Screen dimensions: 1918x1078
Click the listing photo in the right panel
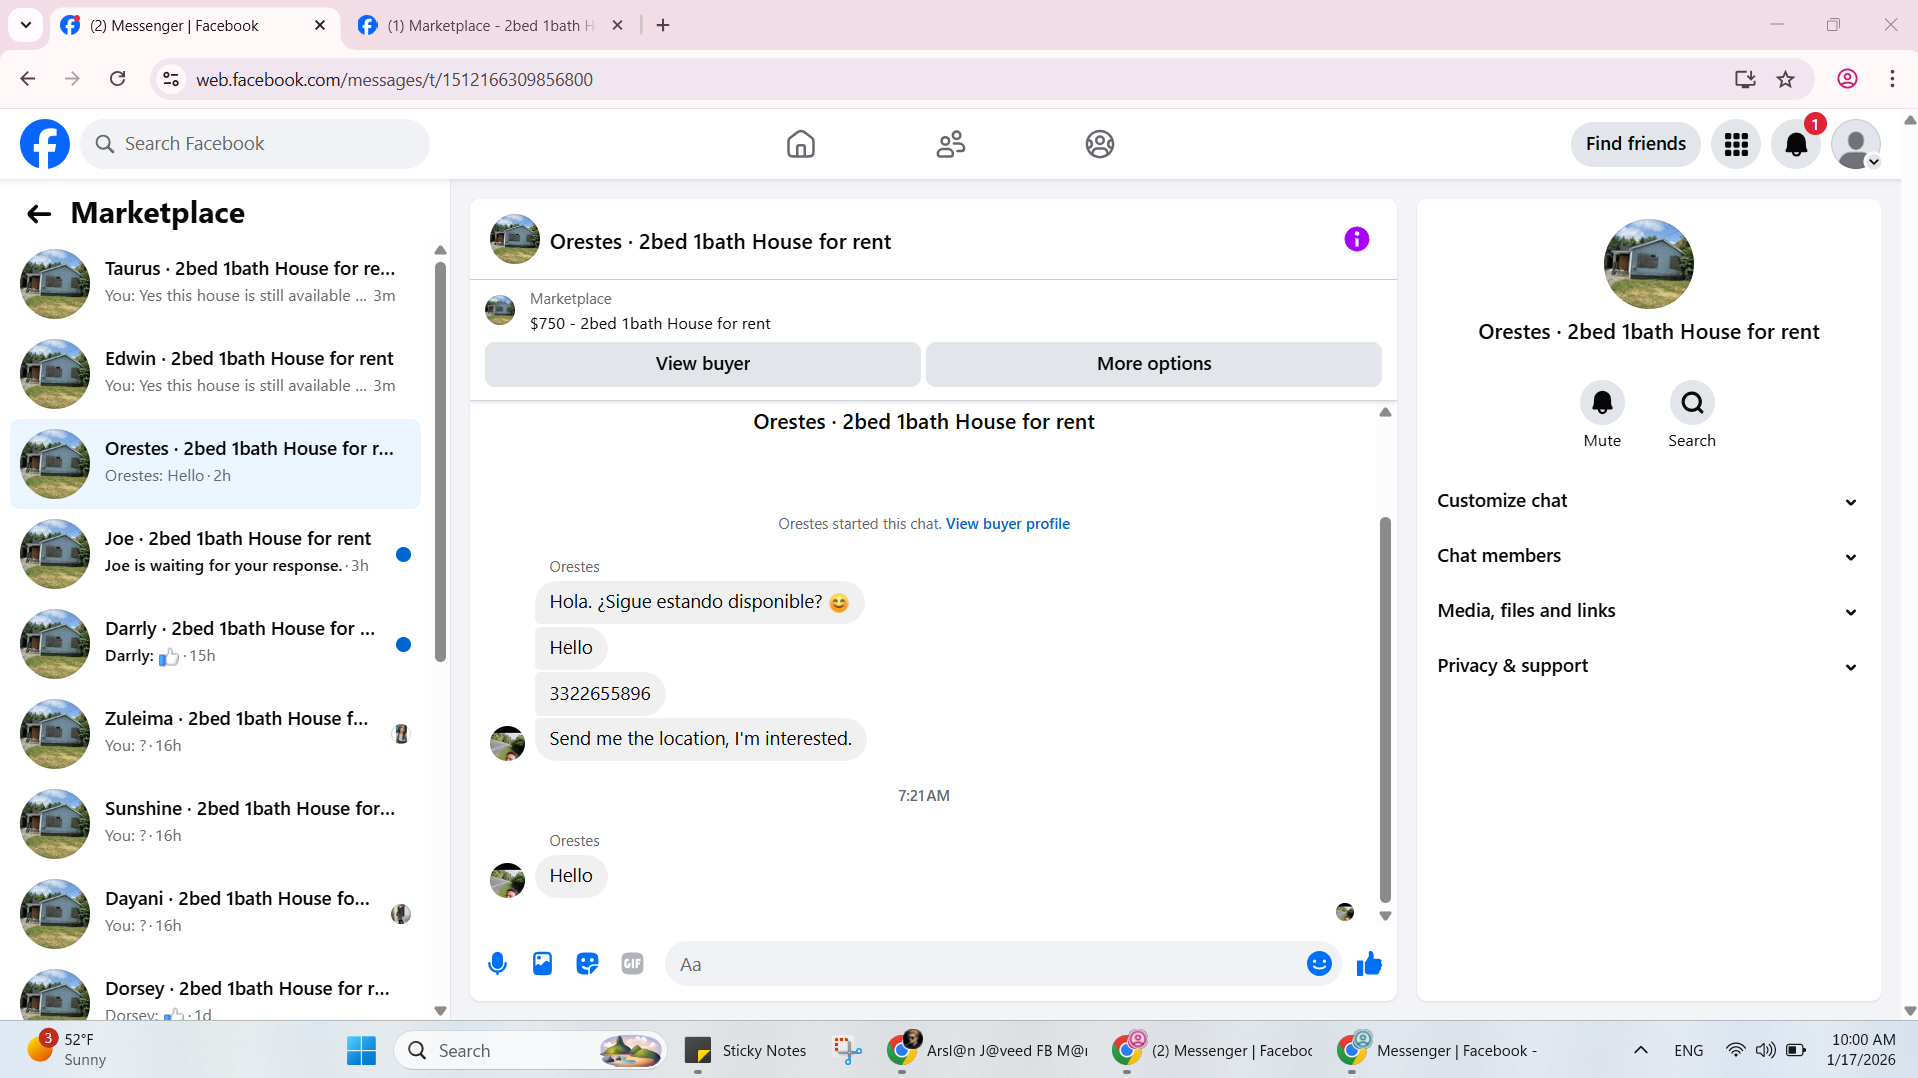pyautogui.click(x=1648, y=264)
